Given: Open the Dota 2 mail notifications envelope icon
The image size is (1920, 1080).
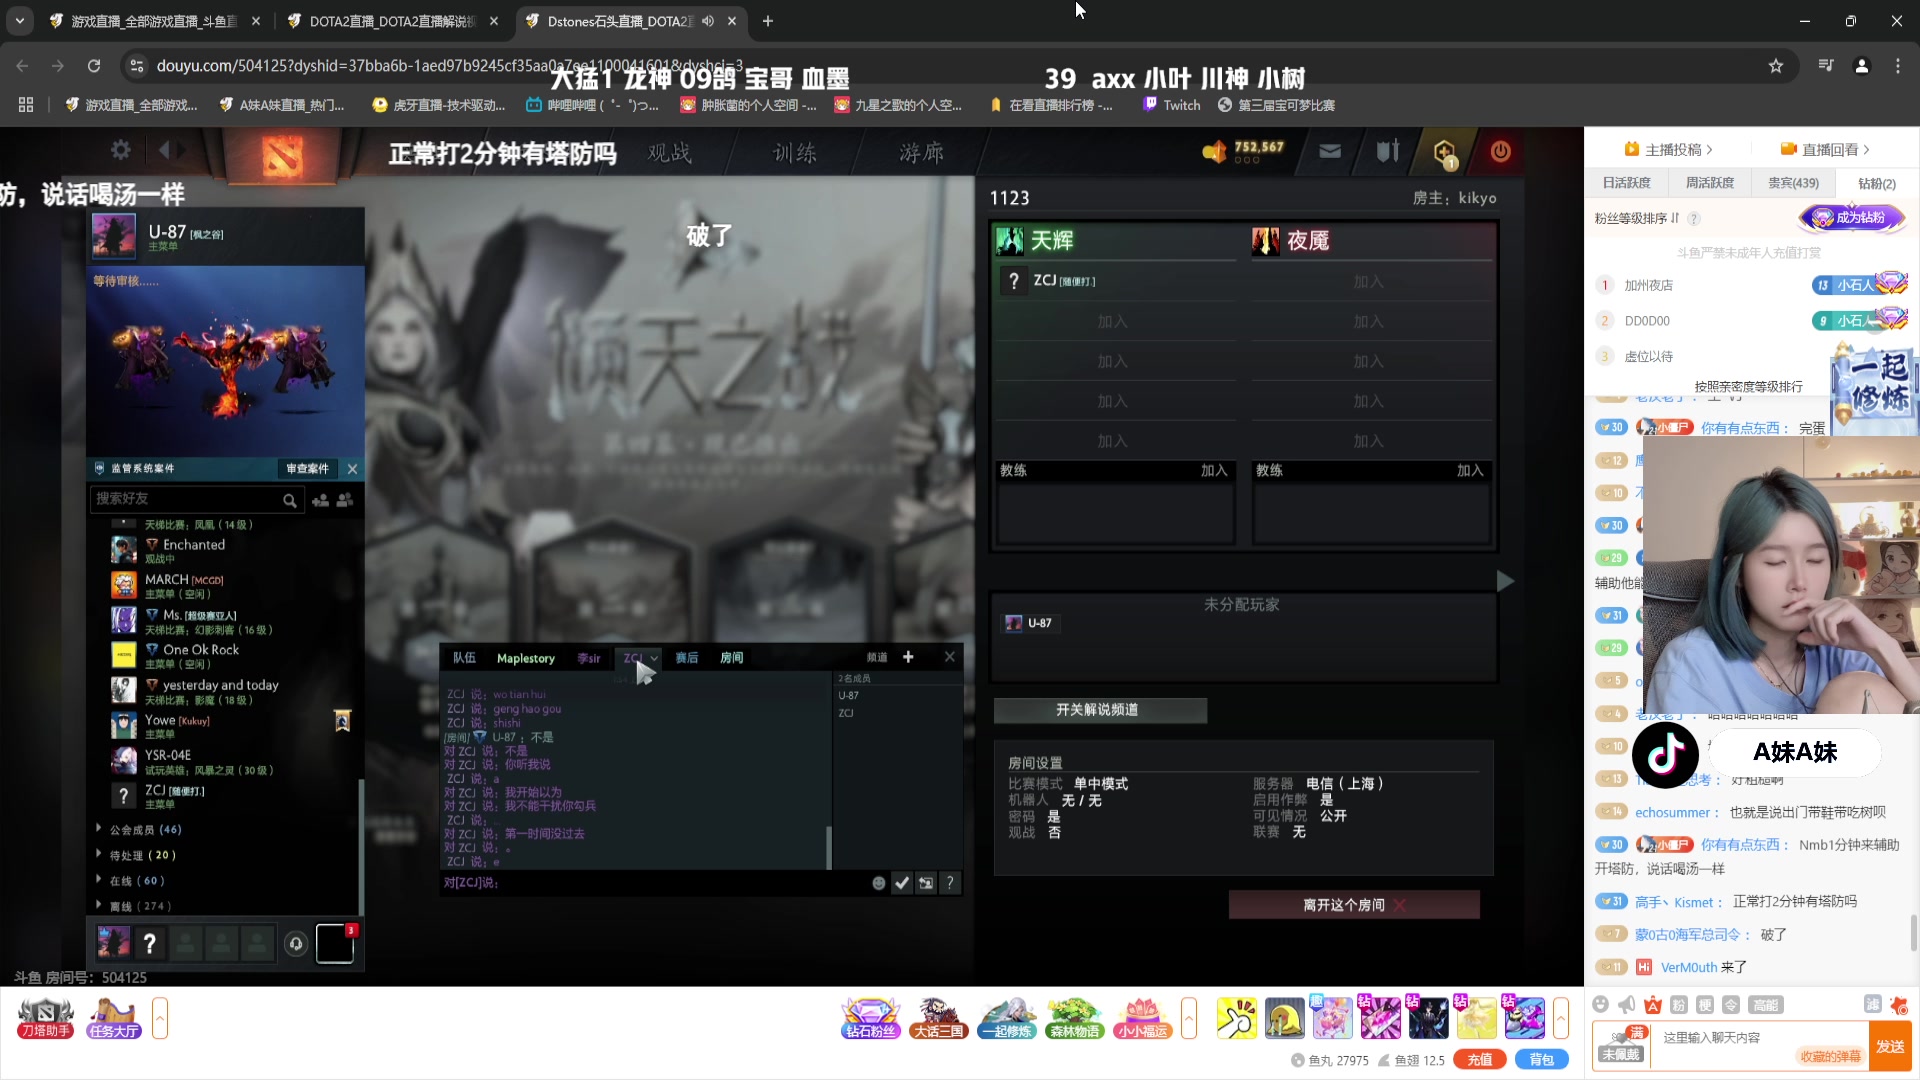Looking at the screenshot, I should (1330, 152).
